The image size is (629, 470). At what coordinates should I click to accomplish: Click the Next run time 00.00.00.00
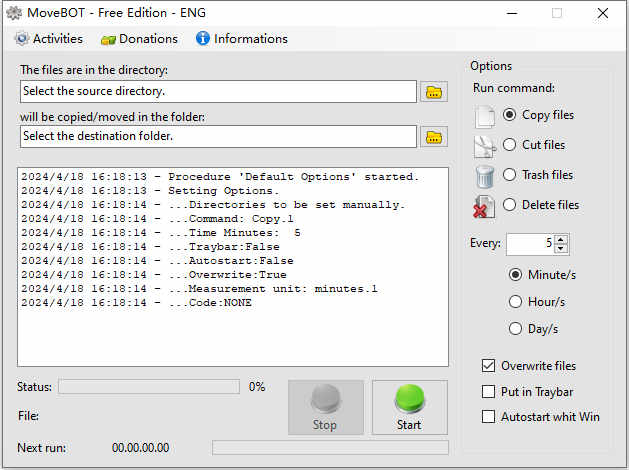tap(140, 448)
